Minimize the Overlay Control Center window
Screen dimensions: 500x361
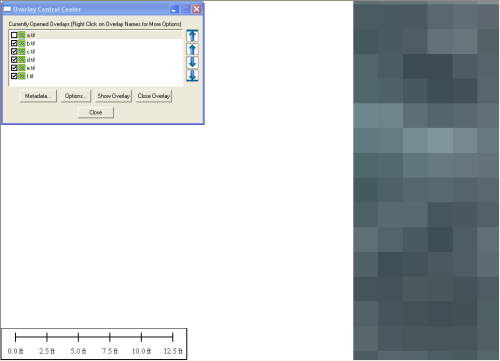point(174,9)
